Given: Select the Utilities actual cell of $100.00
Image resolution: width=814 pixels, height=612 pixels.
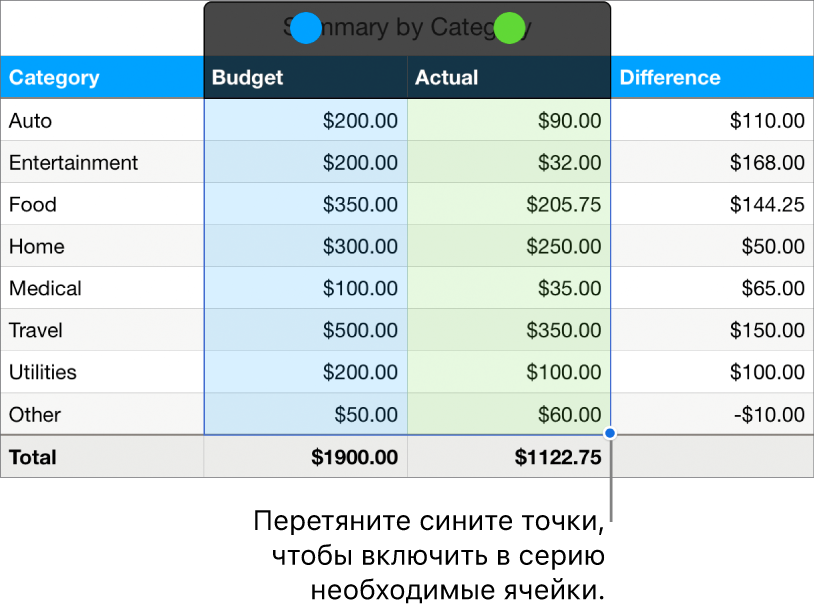Looking at the screenshot, I should [560, 372].
